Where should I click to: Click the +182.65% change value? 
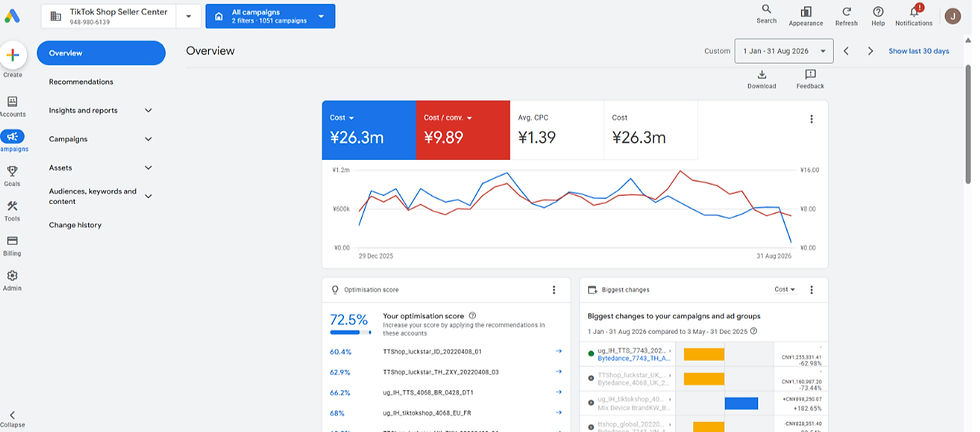pos(808,408)
